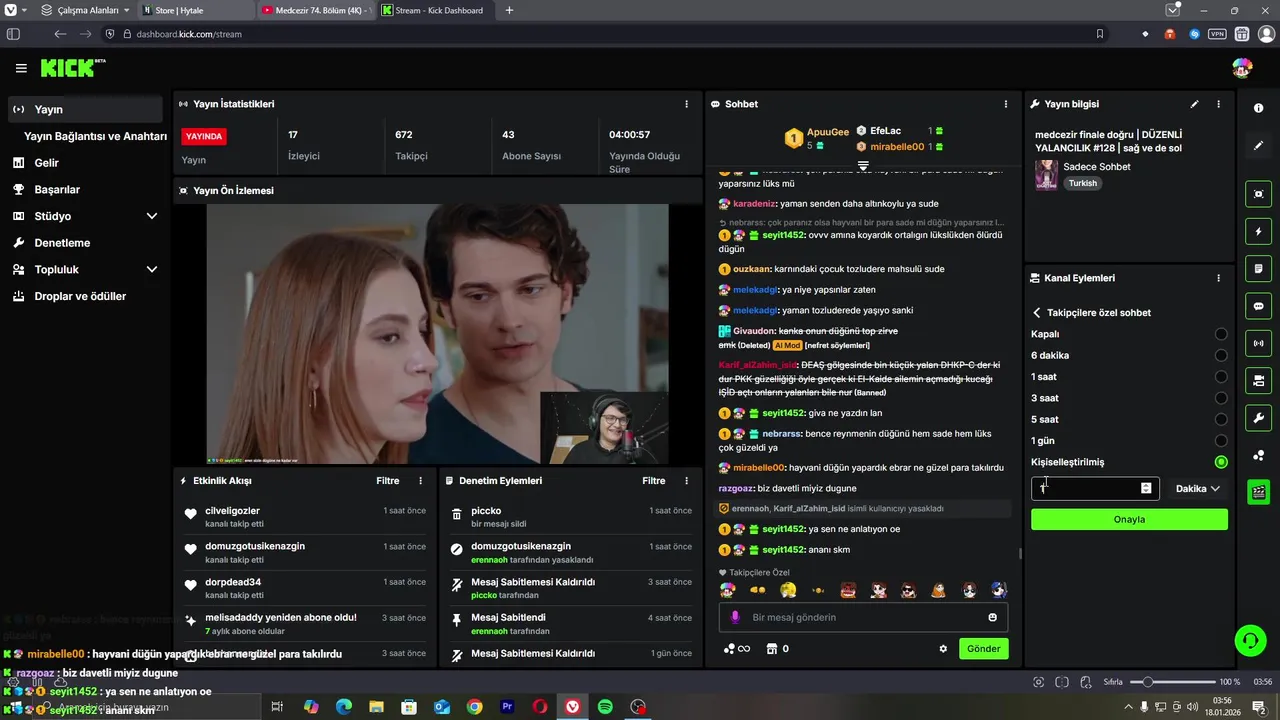Open the Yayın sidebar item
The image size is (1280, 720).
pyautogui.click(x=85, y=109)
